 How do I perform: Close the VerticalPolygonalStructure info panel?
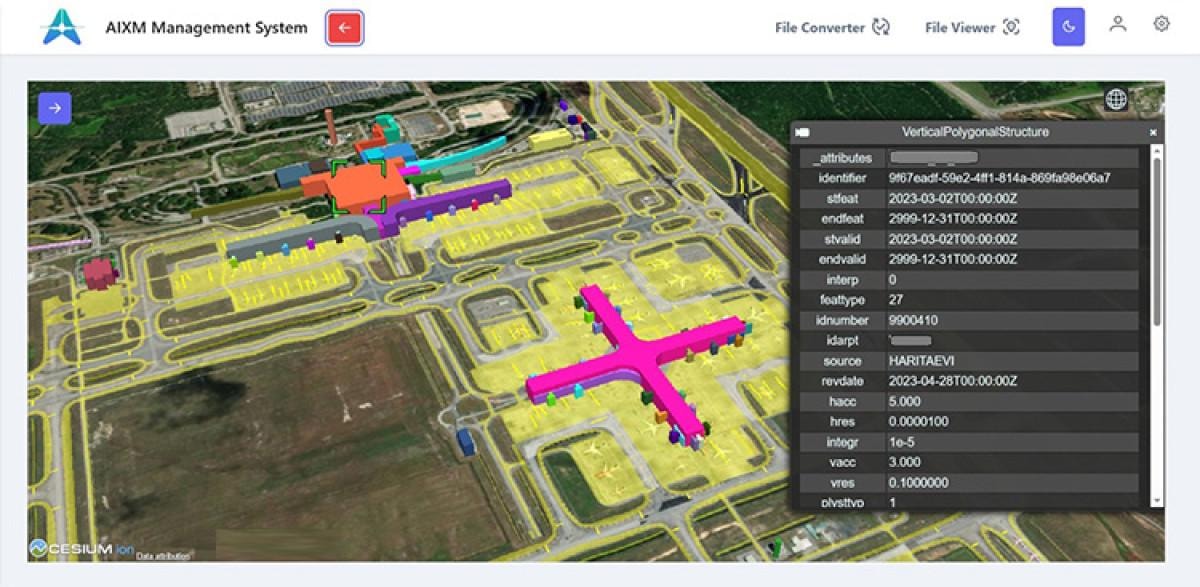[1152, 132]
